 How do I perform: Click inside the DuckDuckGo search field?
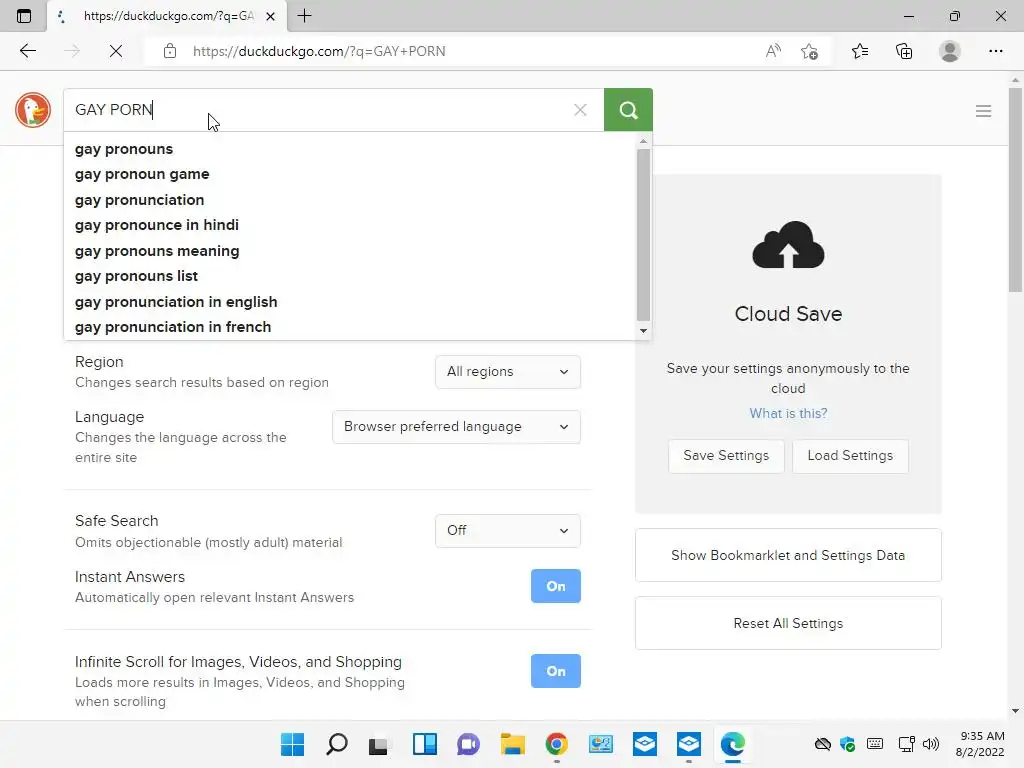click(333, 110)
